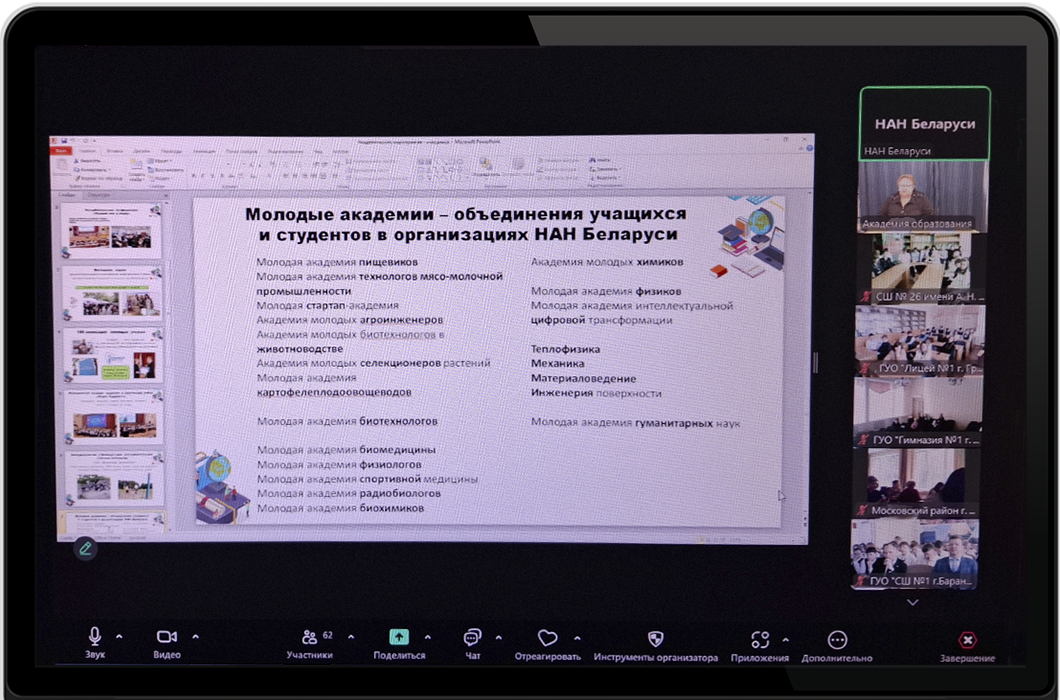Viewport: 1060px width, 700px height.
Task: Click the line "Молодая академия физиологов"
Action: tap(339, 465)
